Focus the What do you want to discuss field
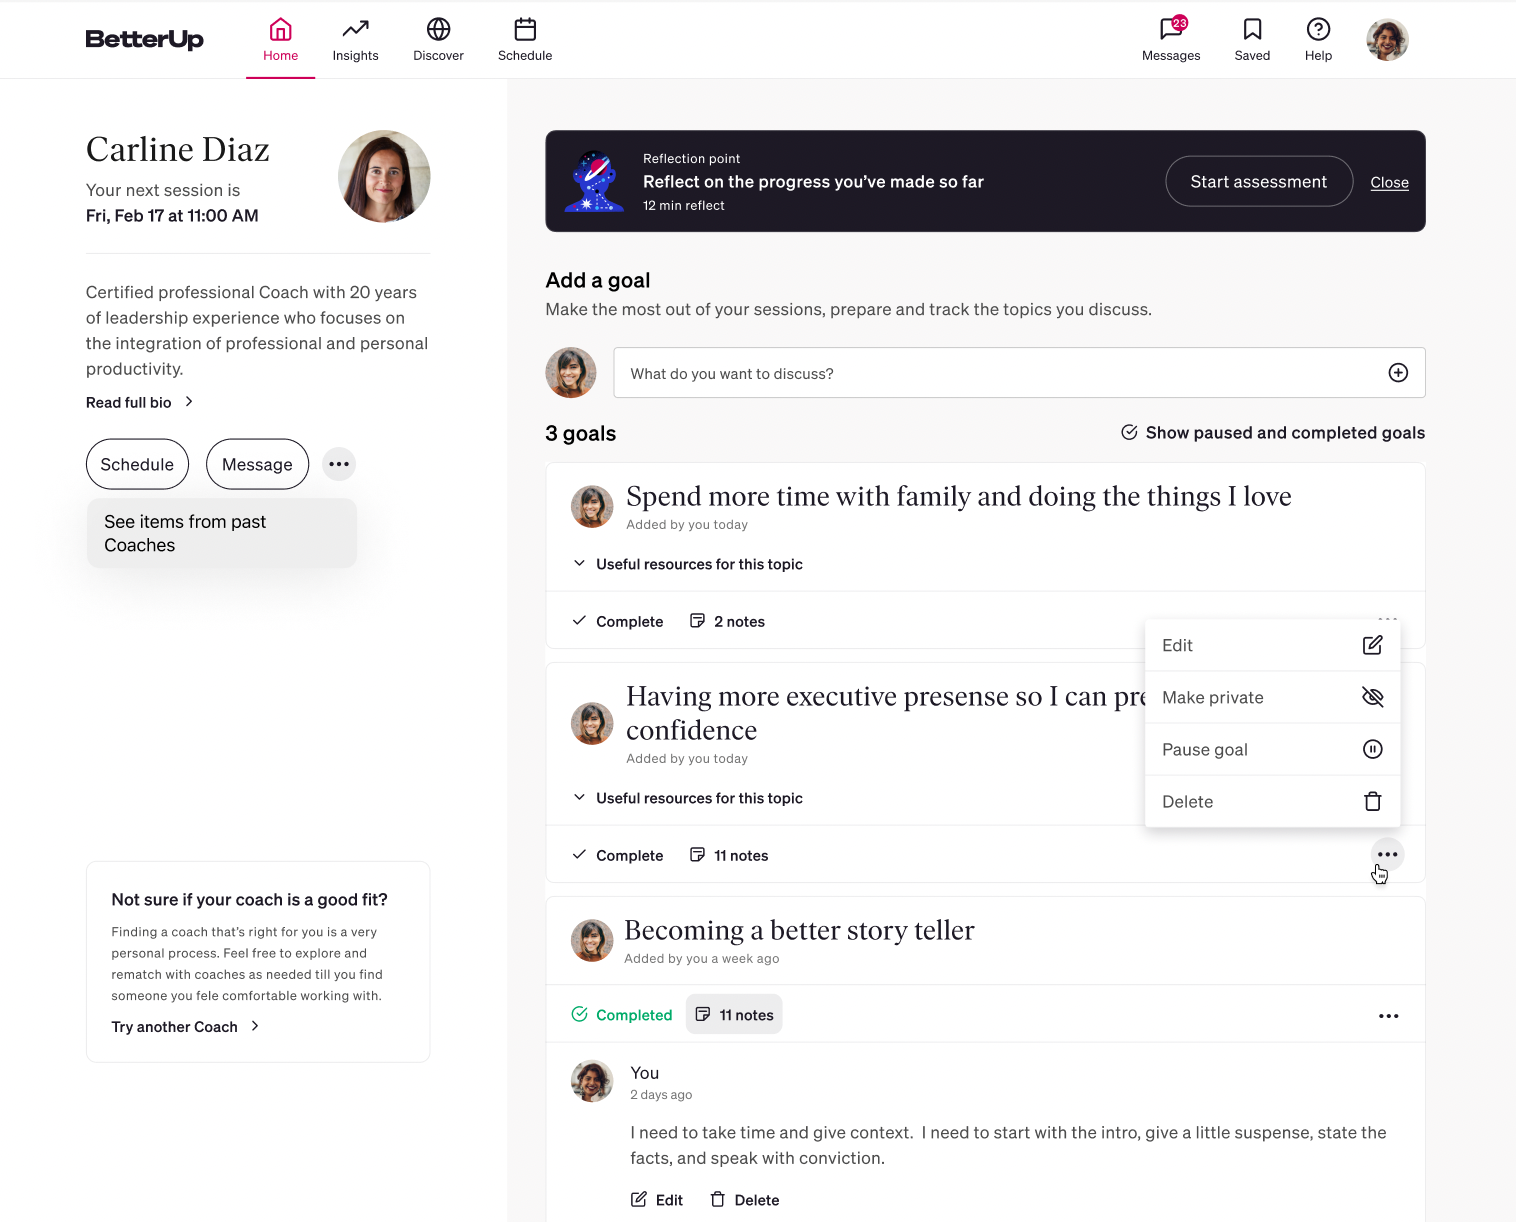Screen dimensions: 1516x1222 [x=1019, y=373]
